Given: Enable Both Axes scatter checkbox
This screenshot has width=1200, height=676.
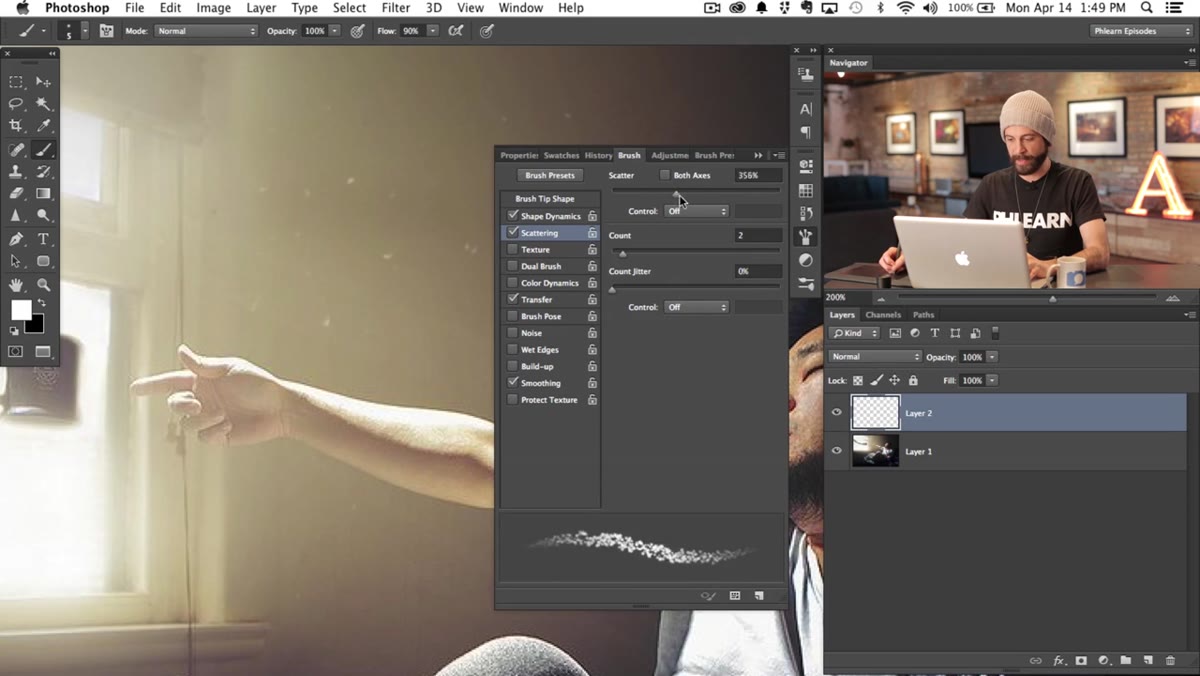Looking at the screenshot, I should tap(665, 175).
